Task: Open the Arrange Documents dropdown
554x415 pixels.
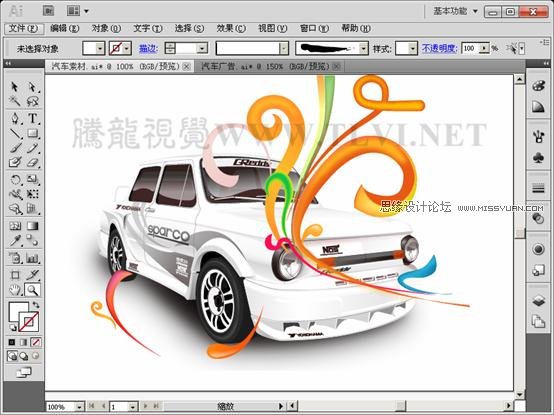Action: [x=77, y=11]
